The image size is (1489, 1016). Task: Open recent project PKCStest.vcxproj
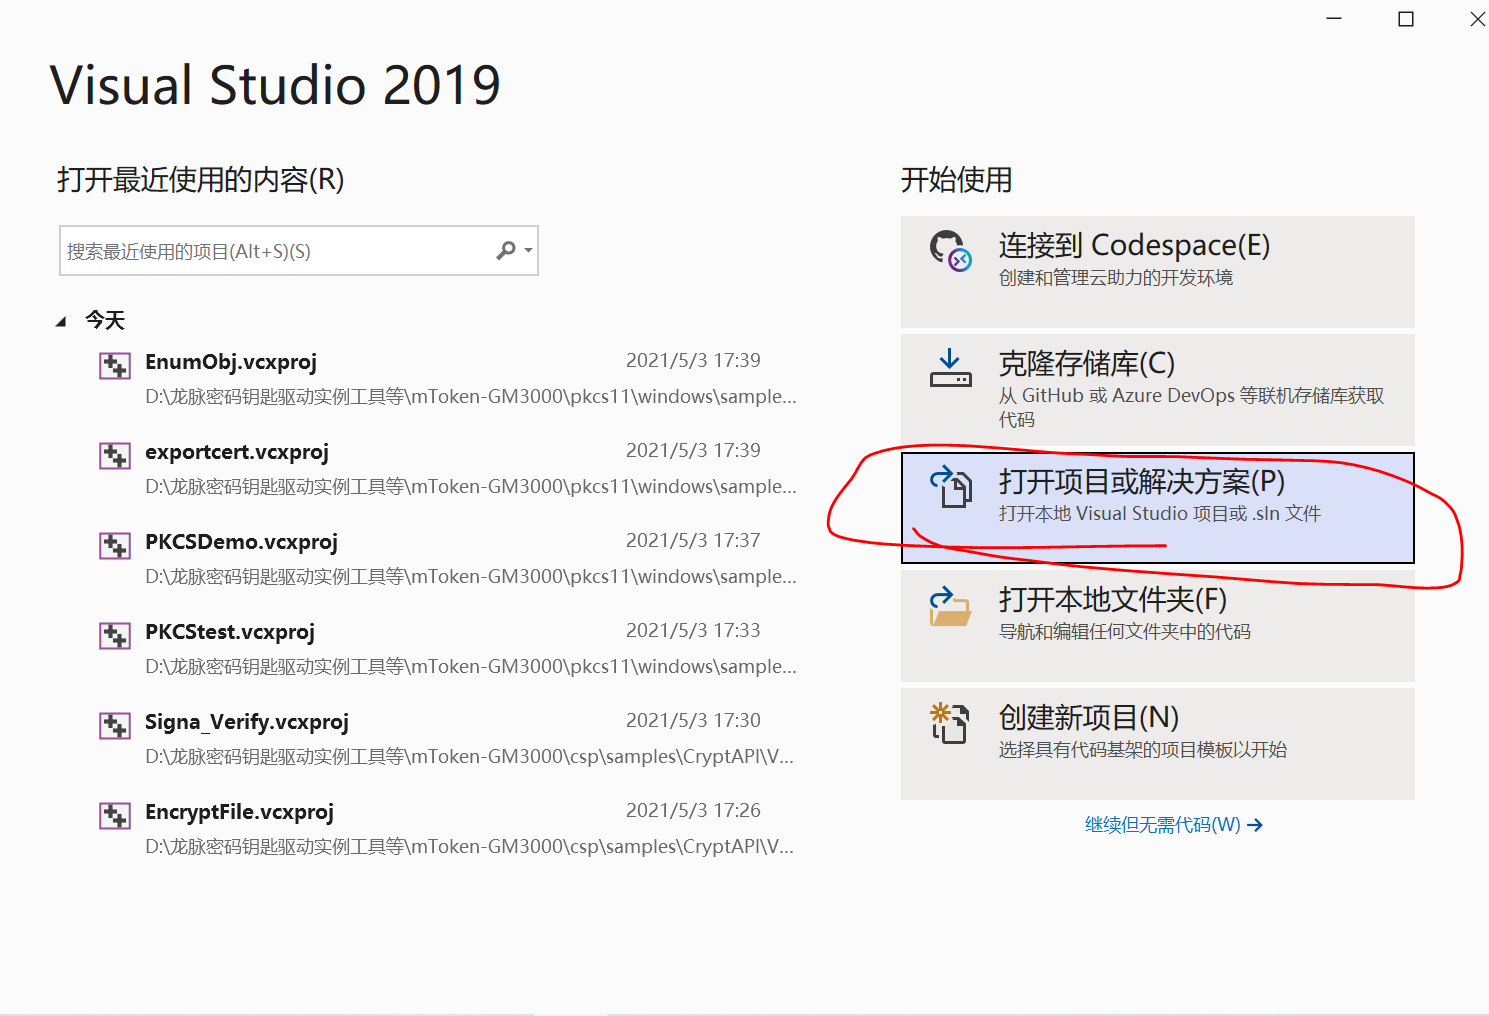450,649
